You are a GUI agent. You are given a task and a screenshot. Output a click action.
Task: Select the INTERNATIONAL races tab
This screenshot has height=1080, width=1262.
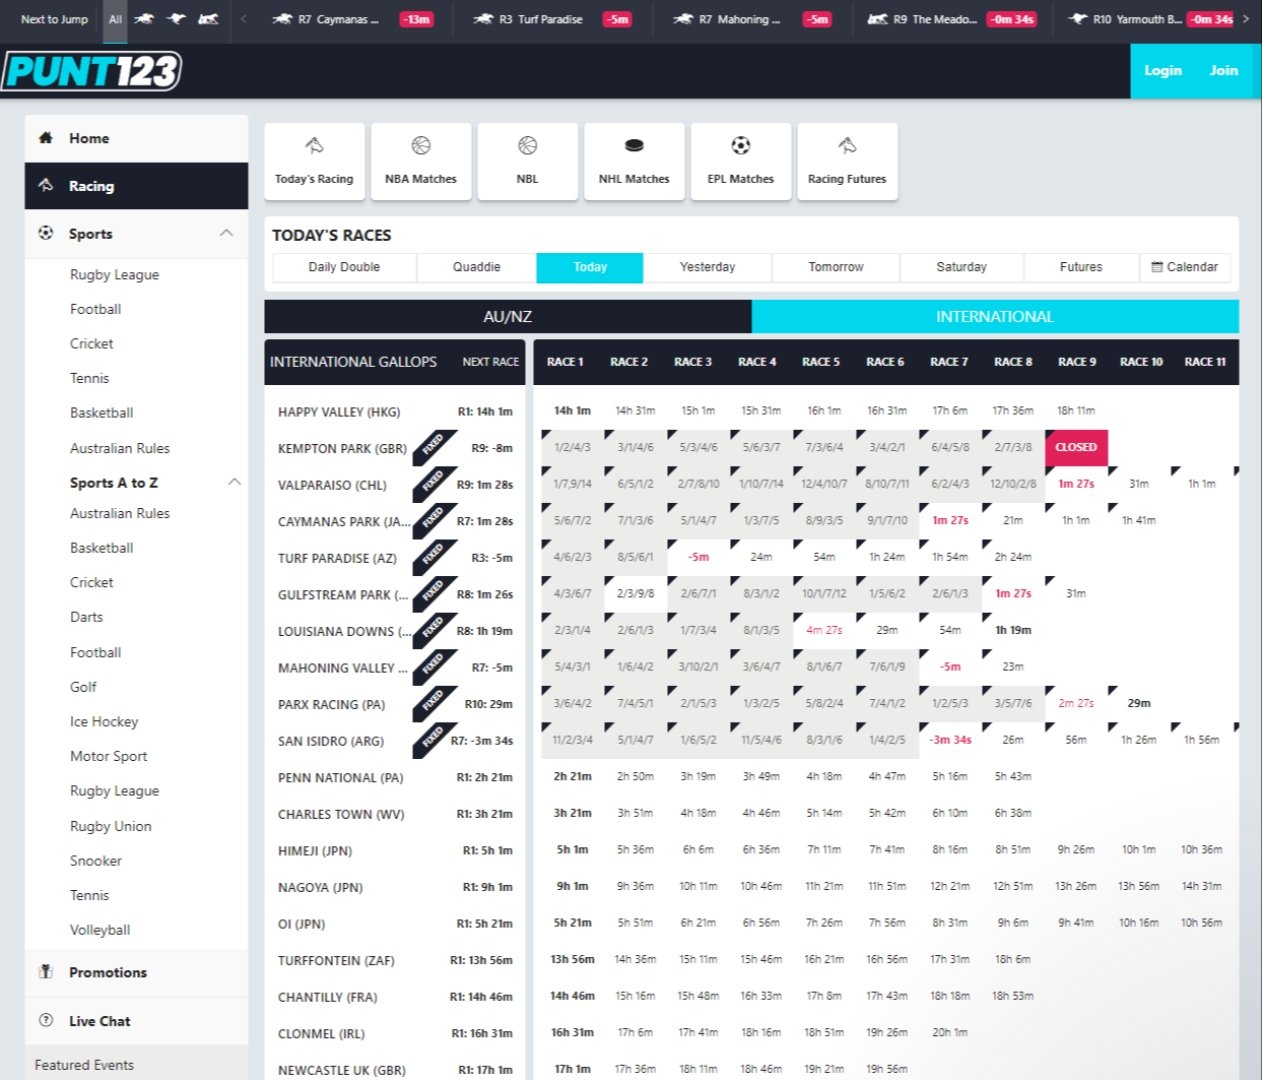[995, 316]
